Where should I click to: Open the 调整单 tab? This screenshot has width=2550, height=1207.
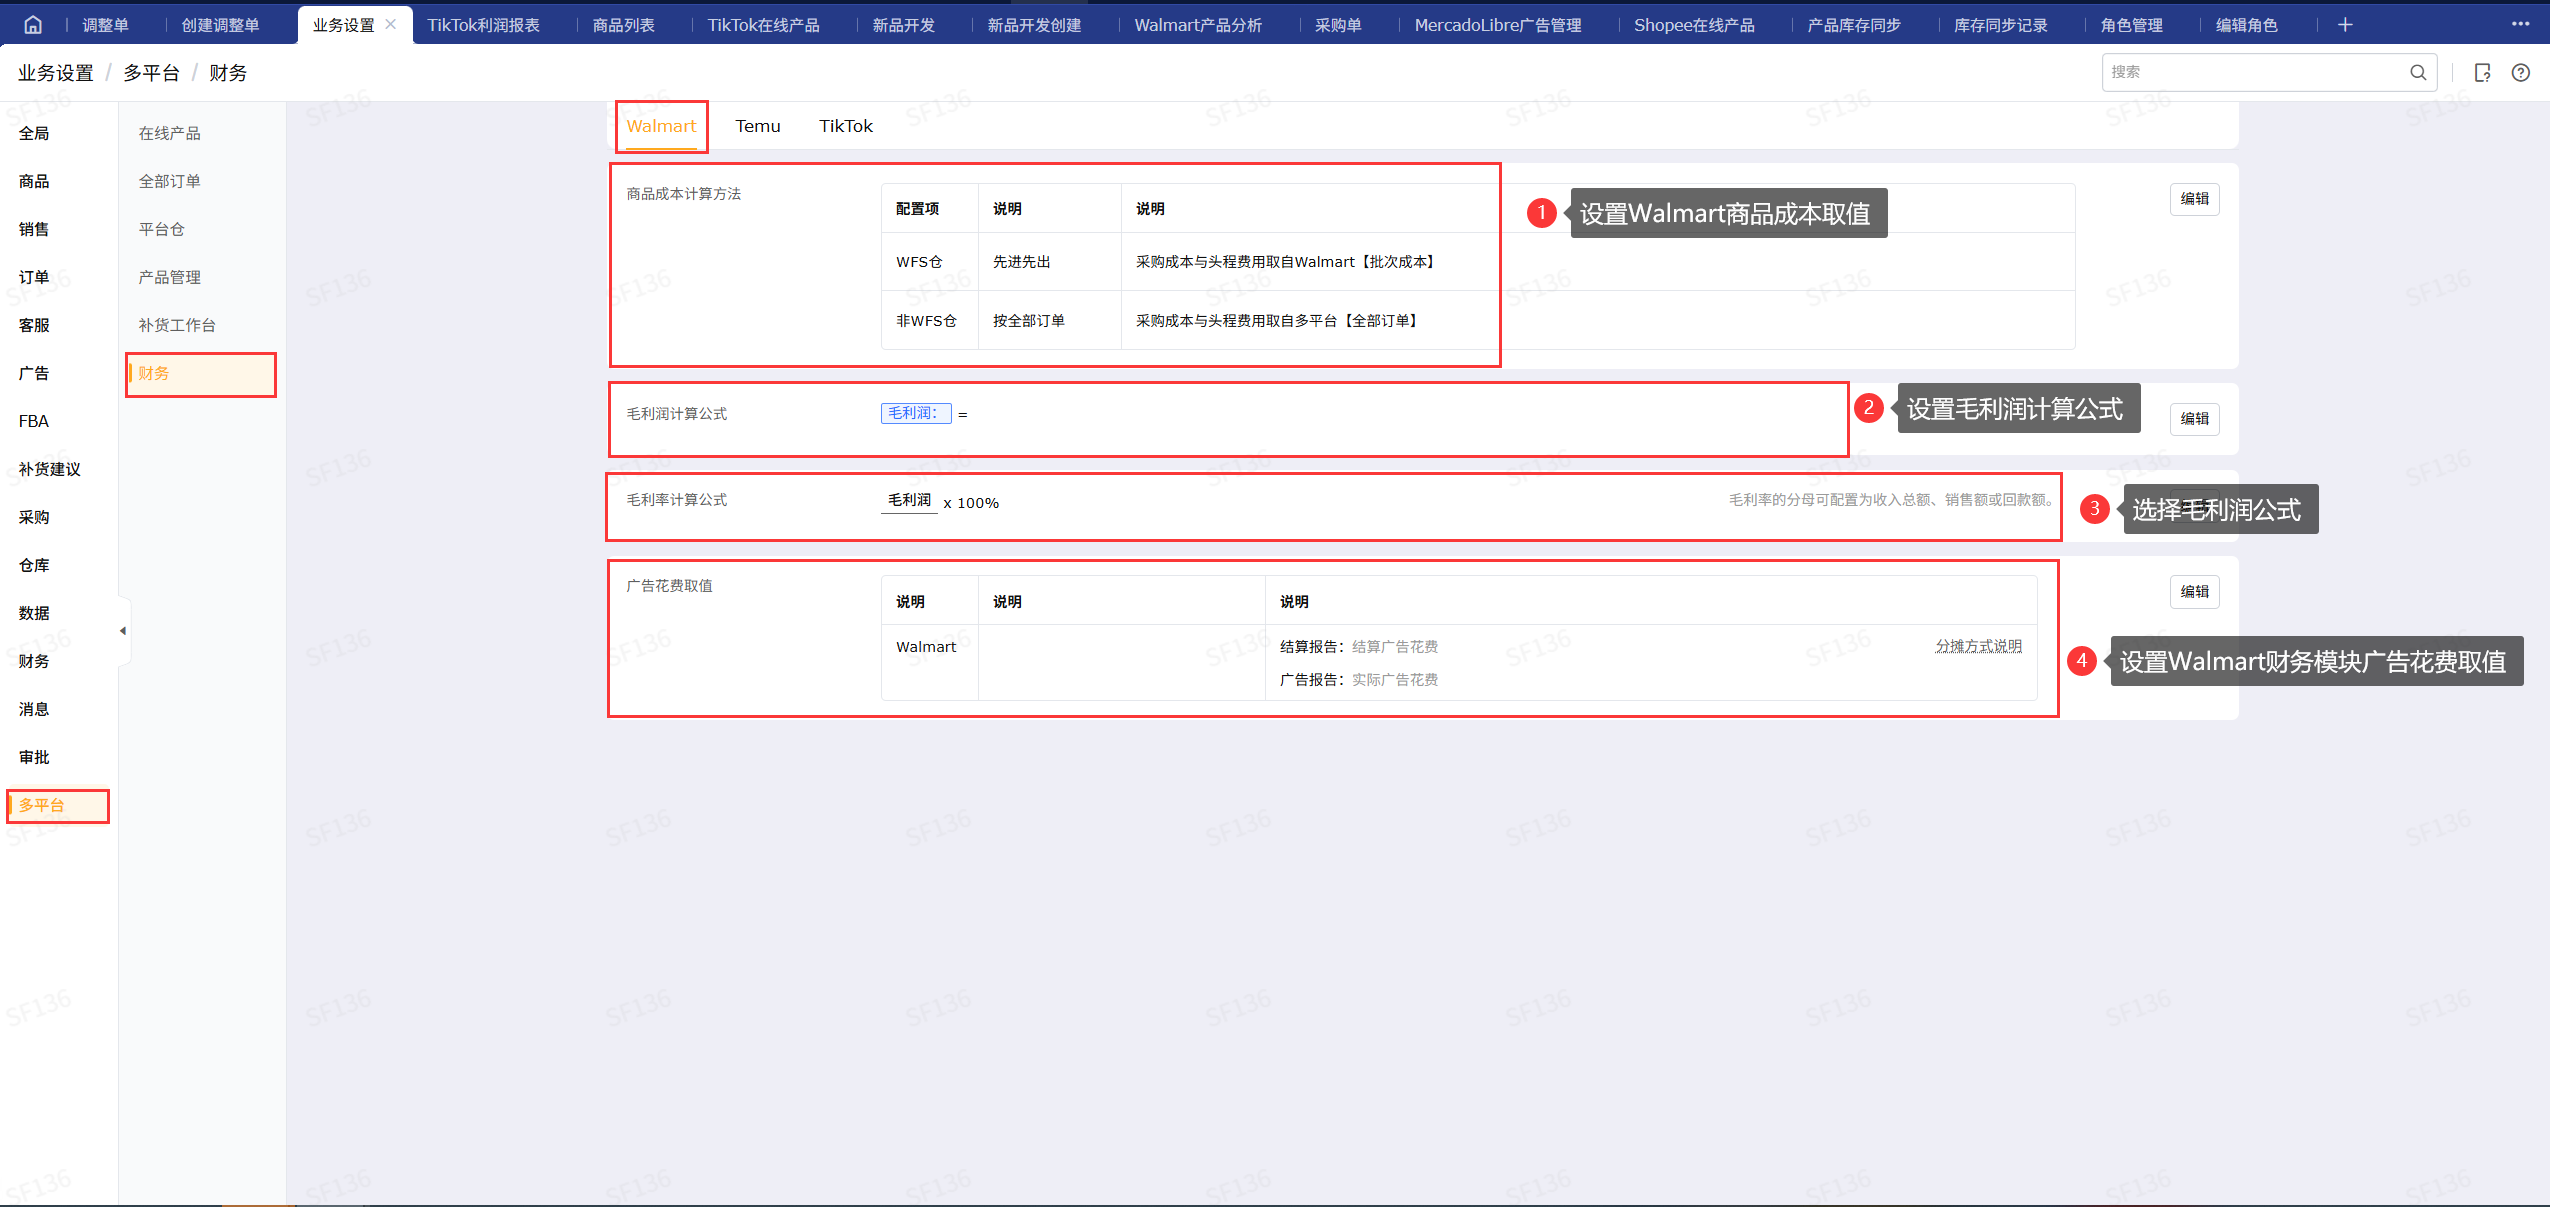point(105,25)
